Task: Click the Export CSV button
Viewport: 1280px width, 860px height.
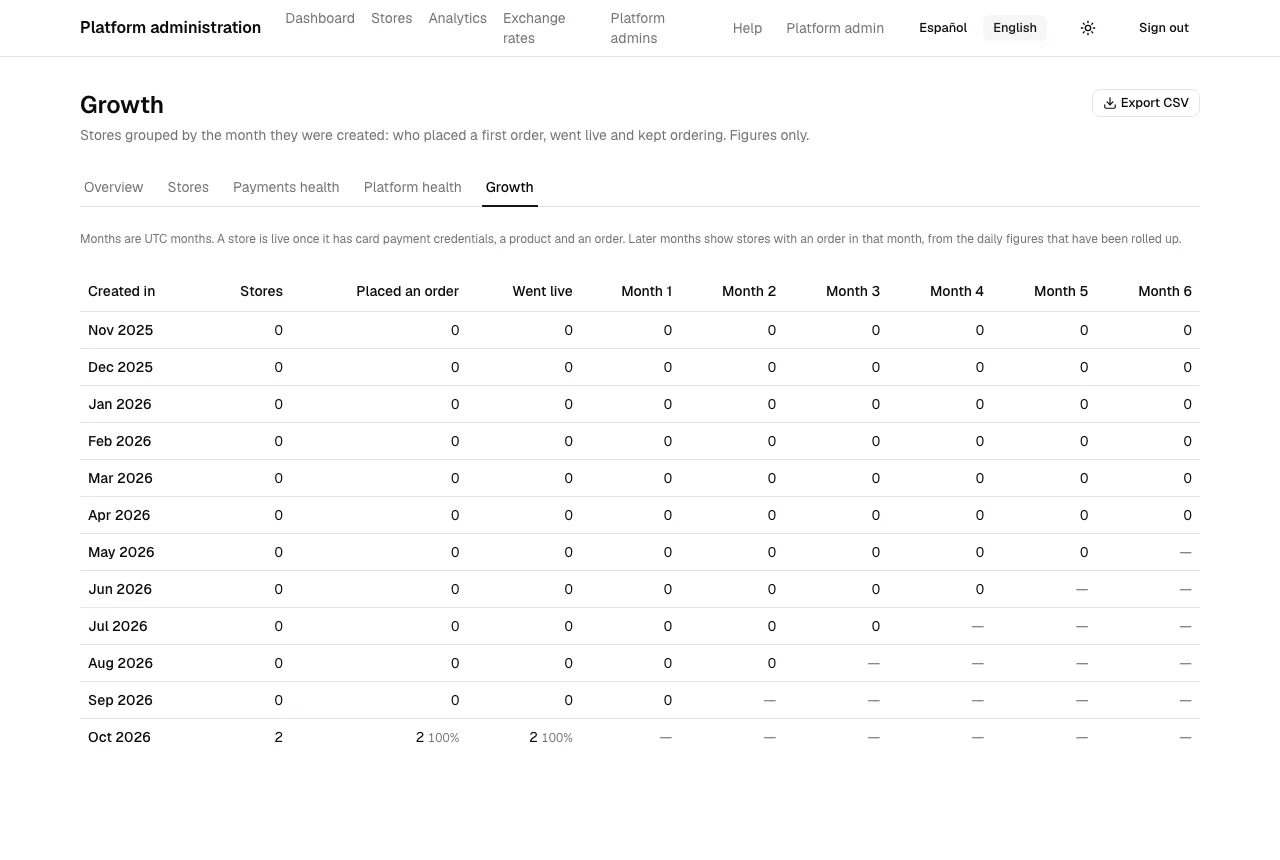Action: [1146, 103]
